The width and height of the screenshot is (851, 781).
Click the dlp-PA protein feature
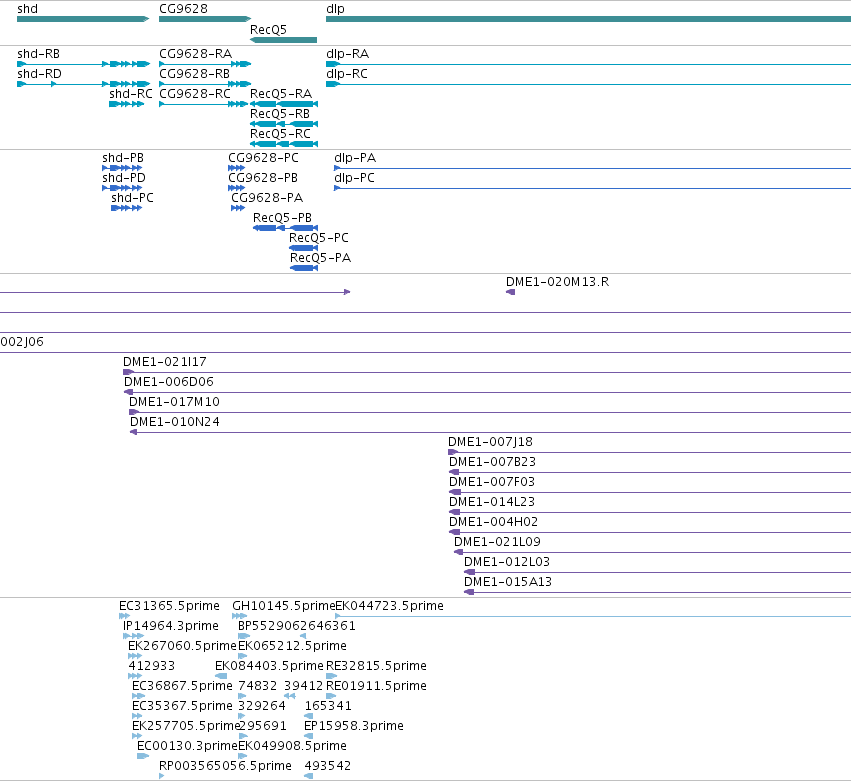pos(592,168)
